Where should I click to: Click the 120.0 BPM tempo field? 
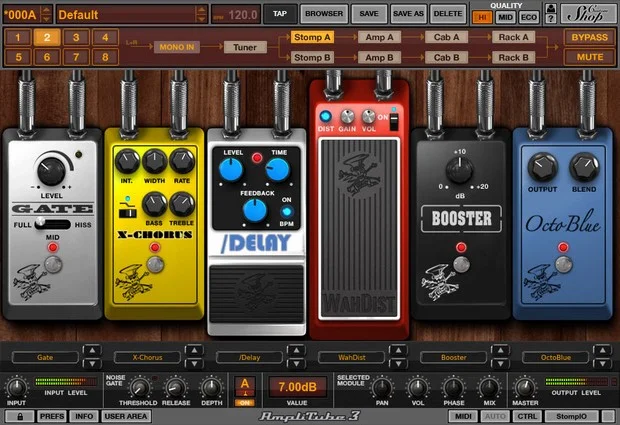(x=236, y=15)
